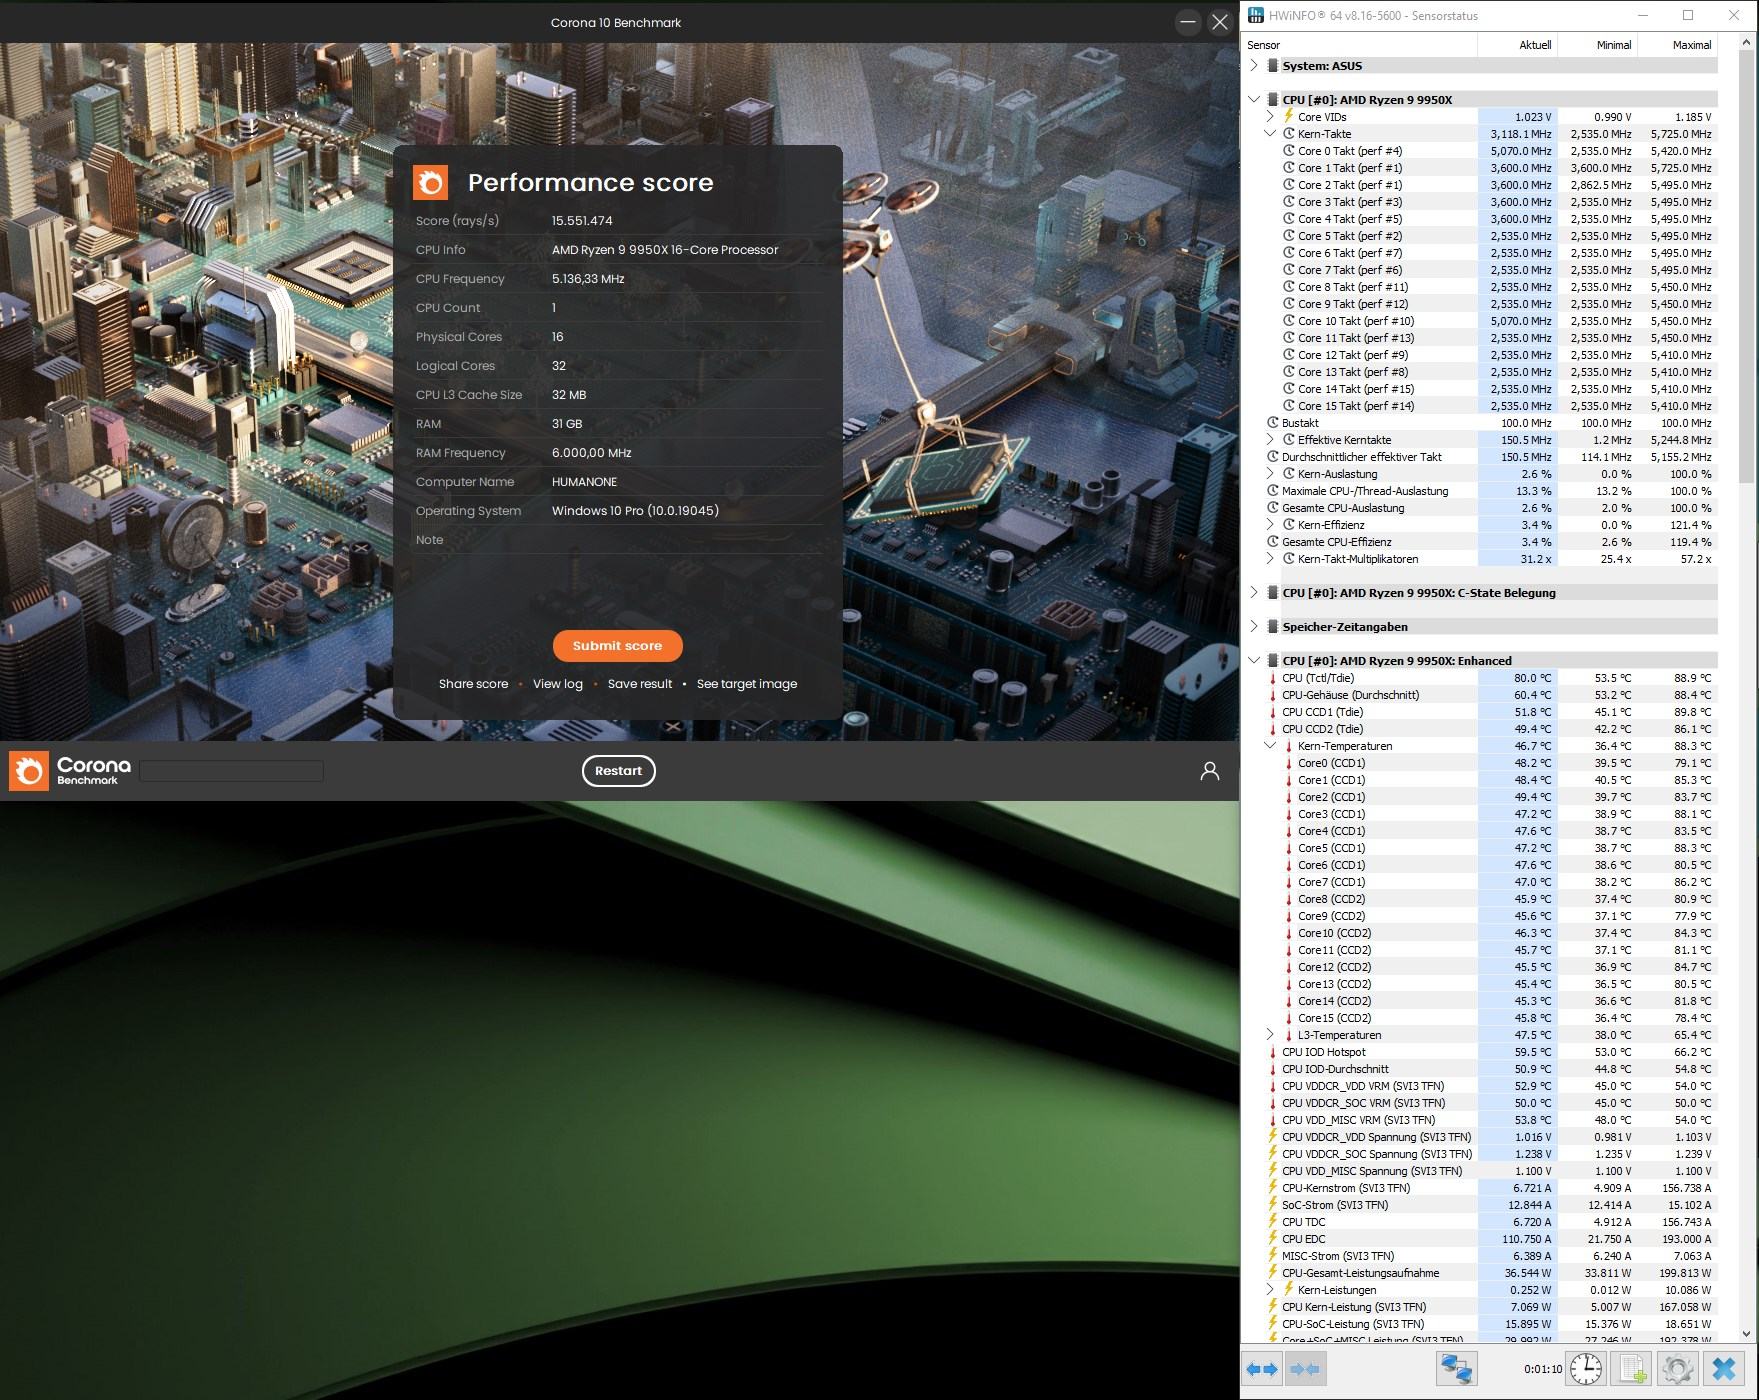Screen dimensions: 1759x1400
Task: Open the network remote monitoring icon
Action: [1457, 1369]
